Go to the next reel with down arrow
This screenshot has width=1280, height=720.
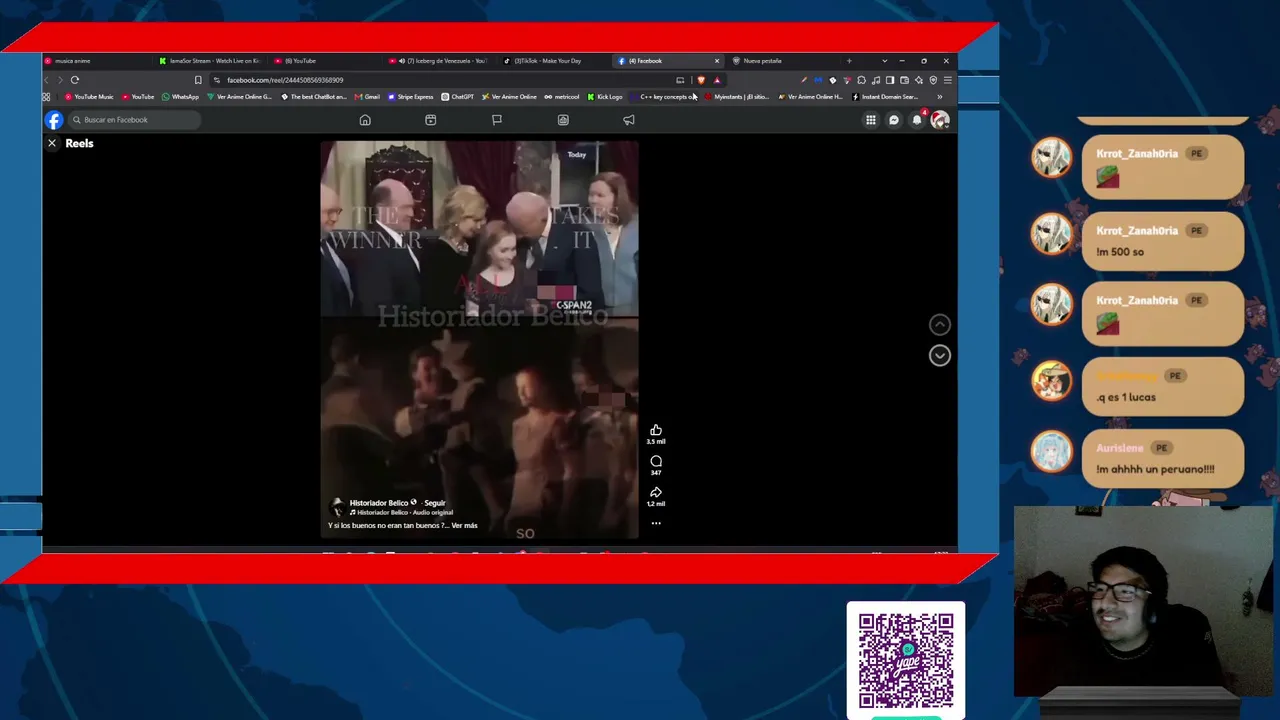tap(939, 355)
